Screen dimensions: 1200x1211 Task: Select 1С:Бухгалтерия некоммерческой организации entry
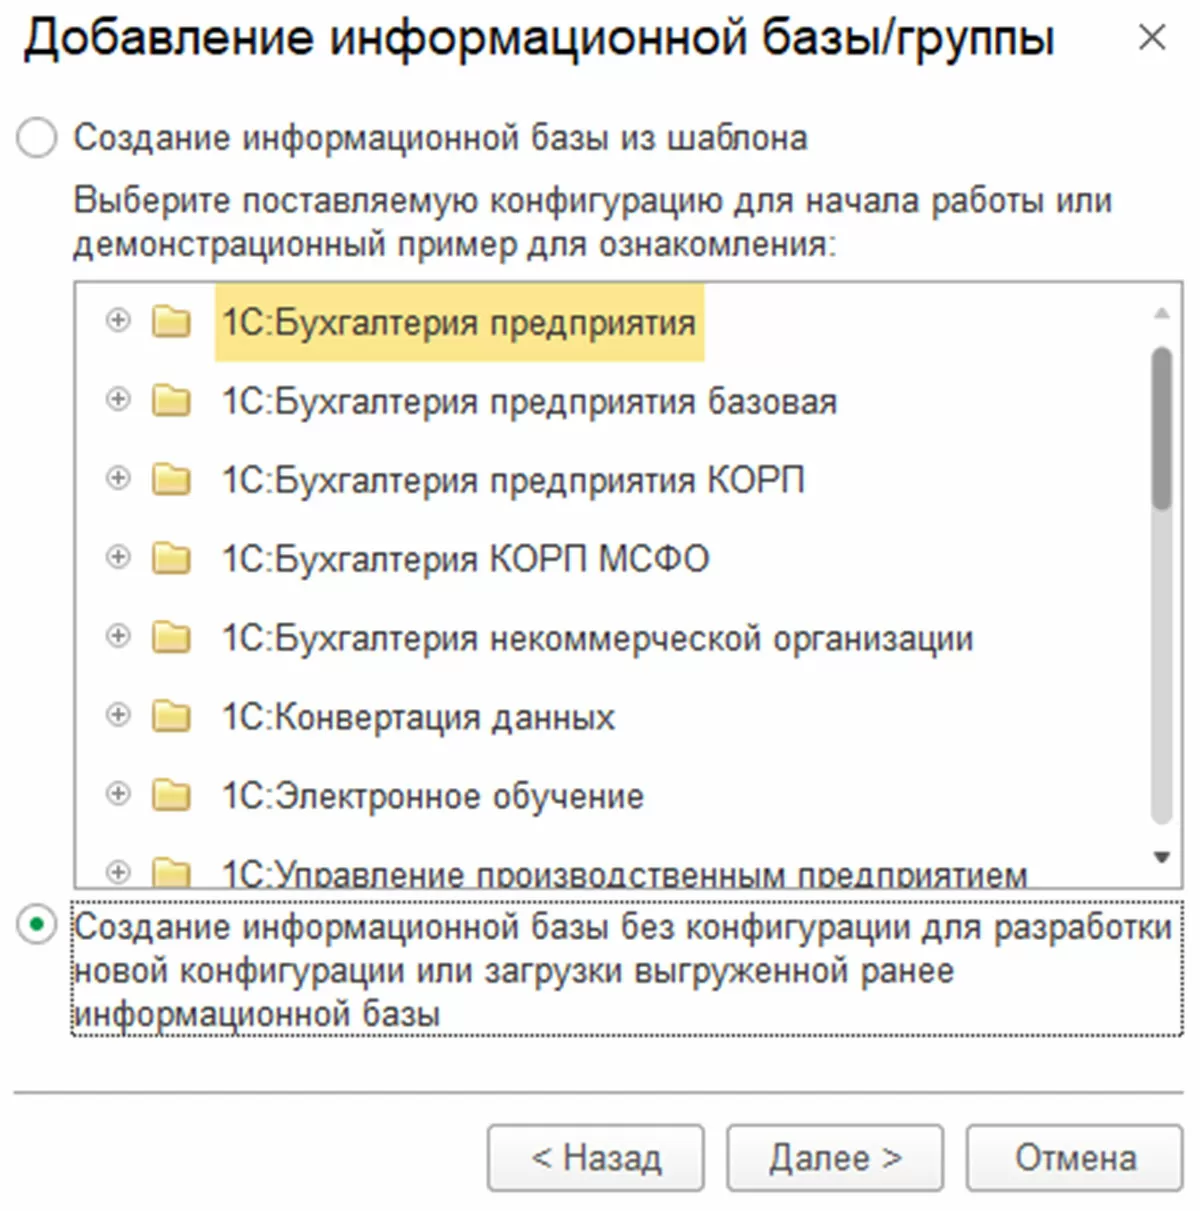click(597, 637)
